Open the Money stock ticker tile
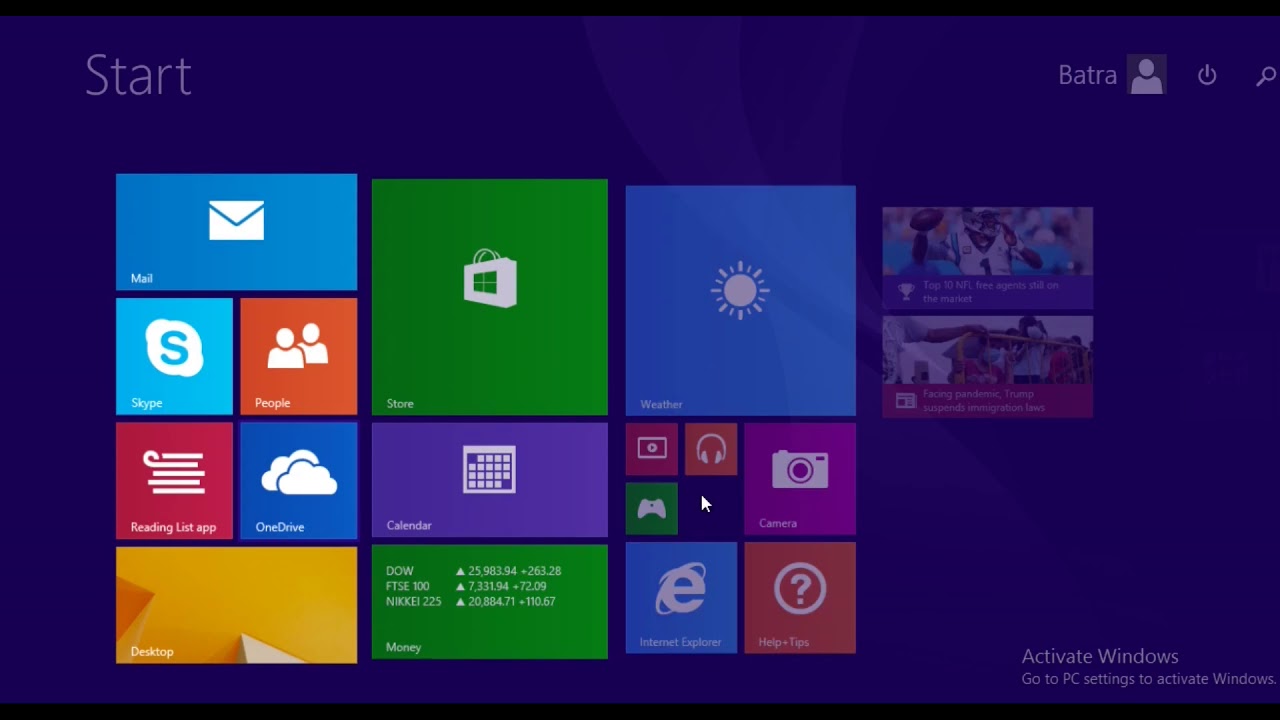 pyautogui.click(x=489, y=602)
